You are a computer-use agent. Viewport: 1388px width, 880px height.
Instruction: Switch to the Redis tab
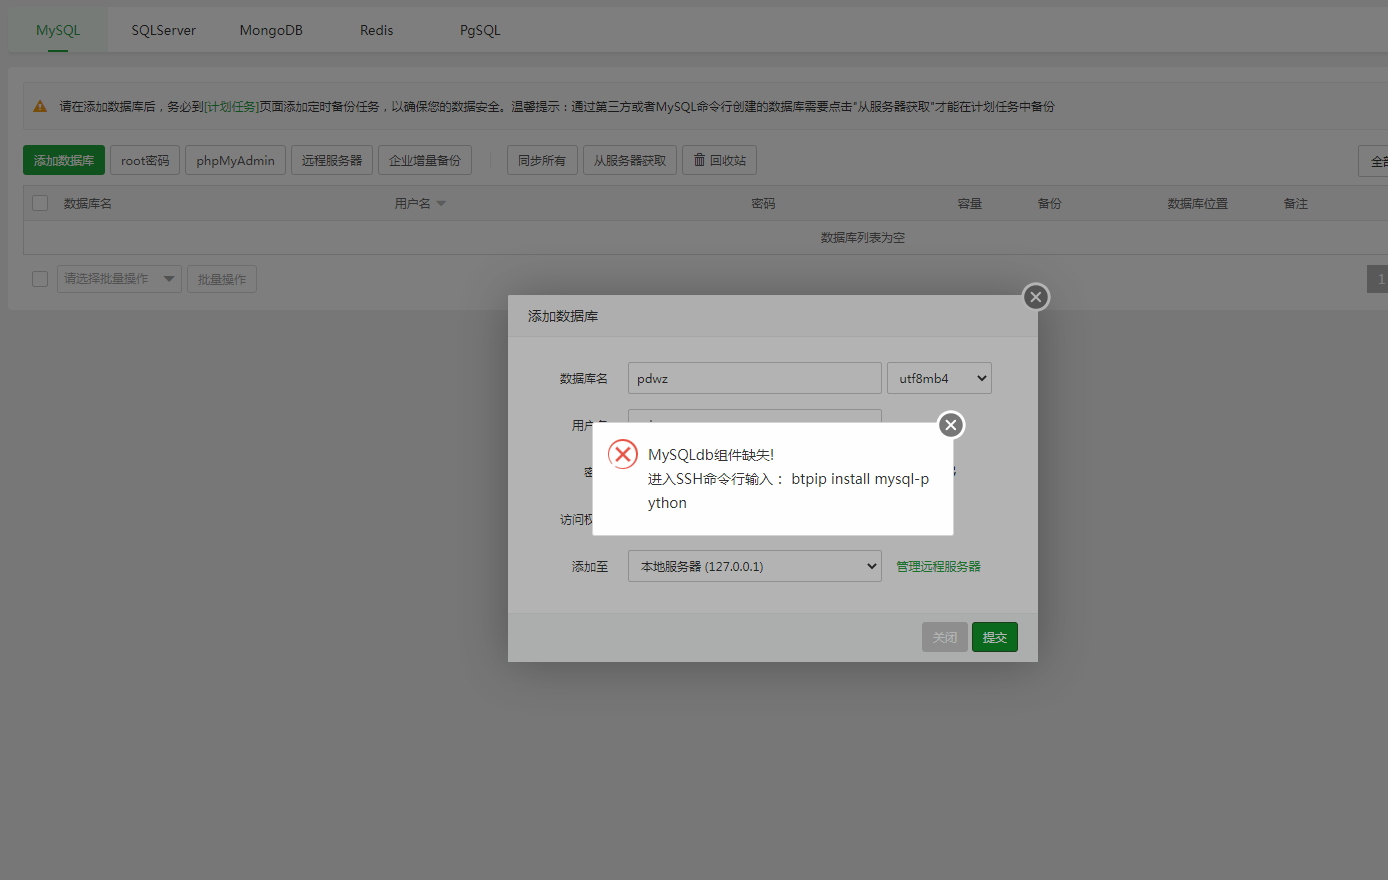(x=377, y=30)
